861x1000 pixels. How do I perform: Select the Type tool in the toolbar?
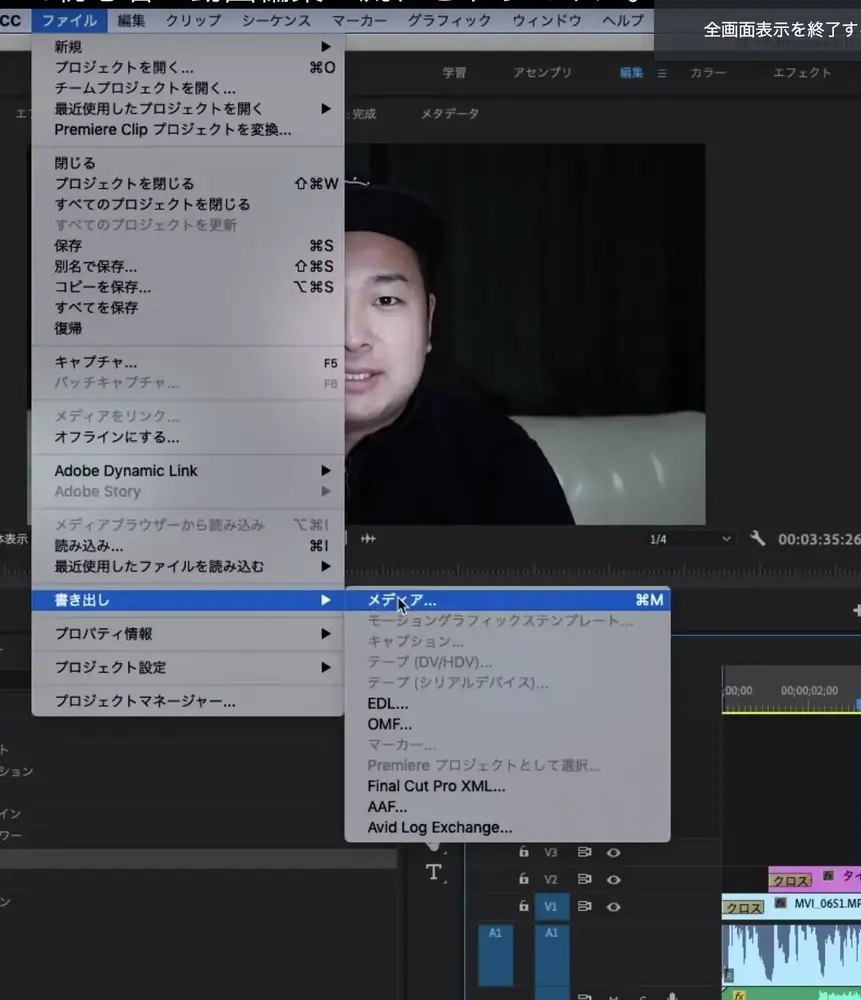click(x=434, y=872)
